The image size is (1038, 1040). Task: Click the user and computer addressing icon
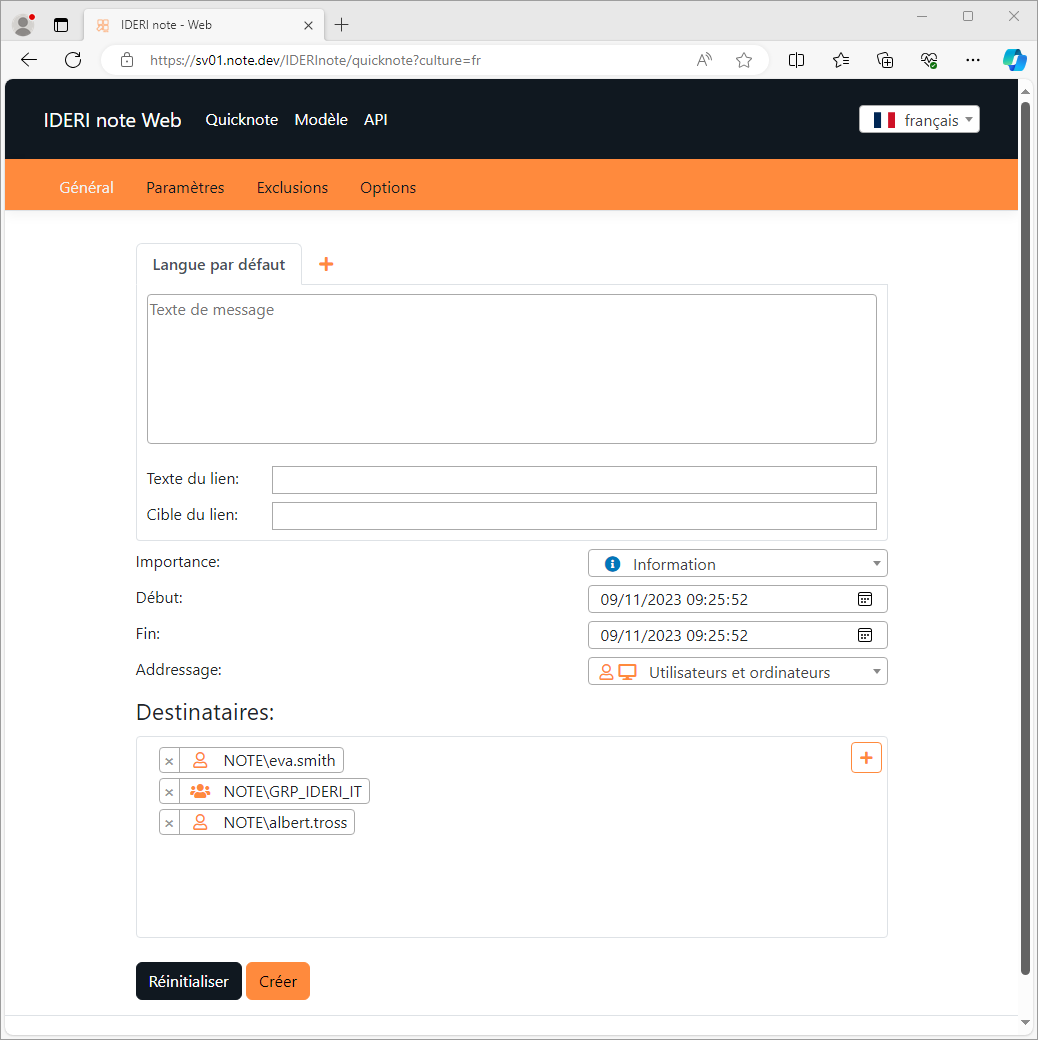[617, 672]
